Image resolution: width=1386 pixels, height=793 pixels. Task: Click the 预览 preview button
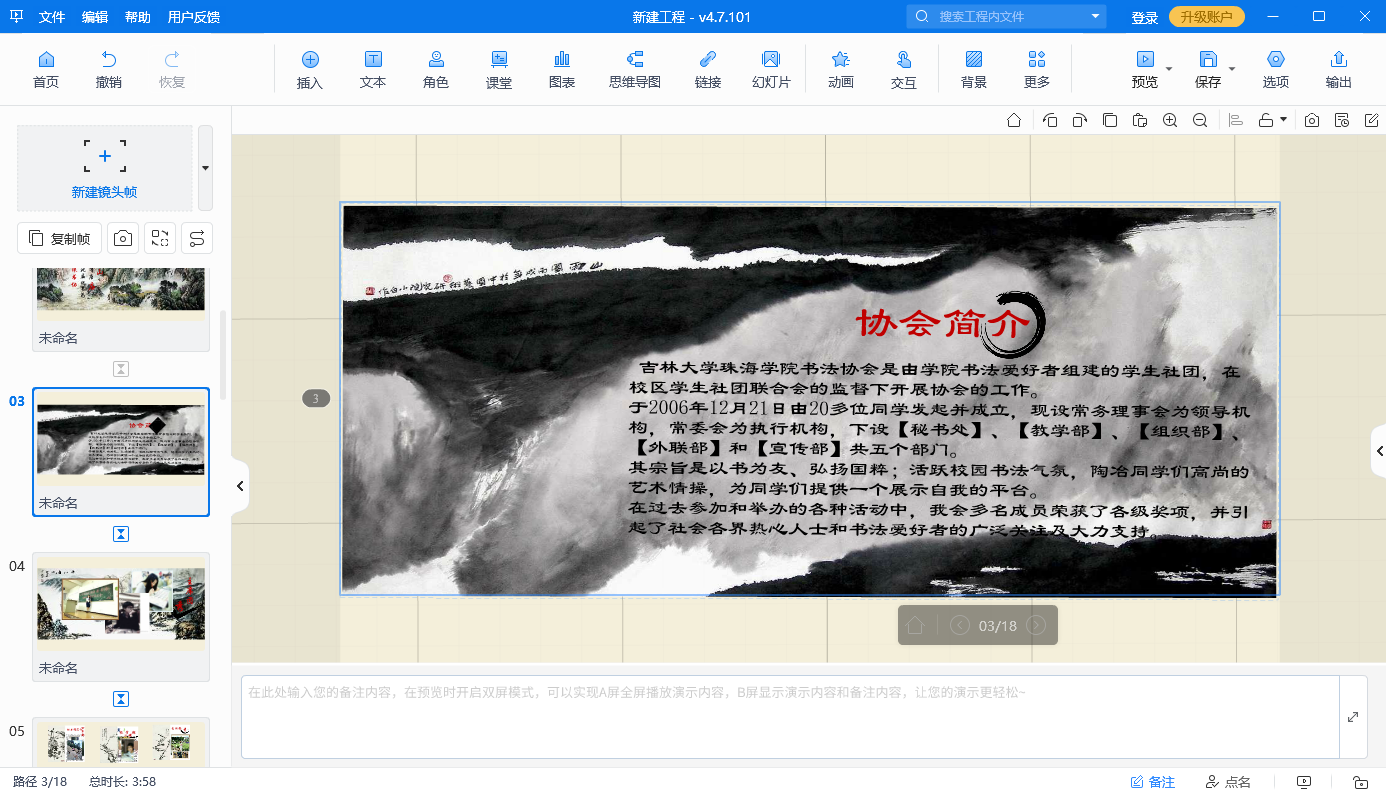1145,70
